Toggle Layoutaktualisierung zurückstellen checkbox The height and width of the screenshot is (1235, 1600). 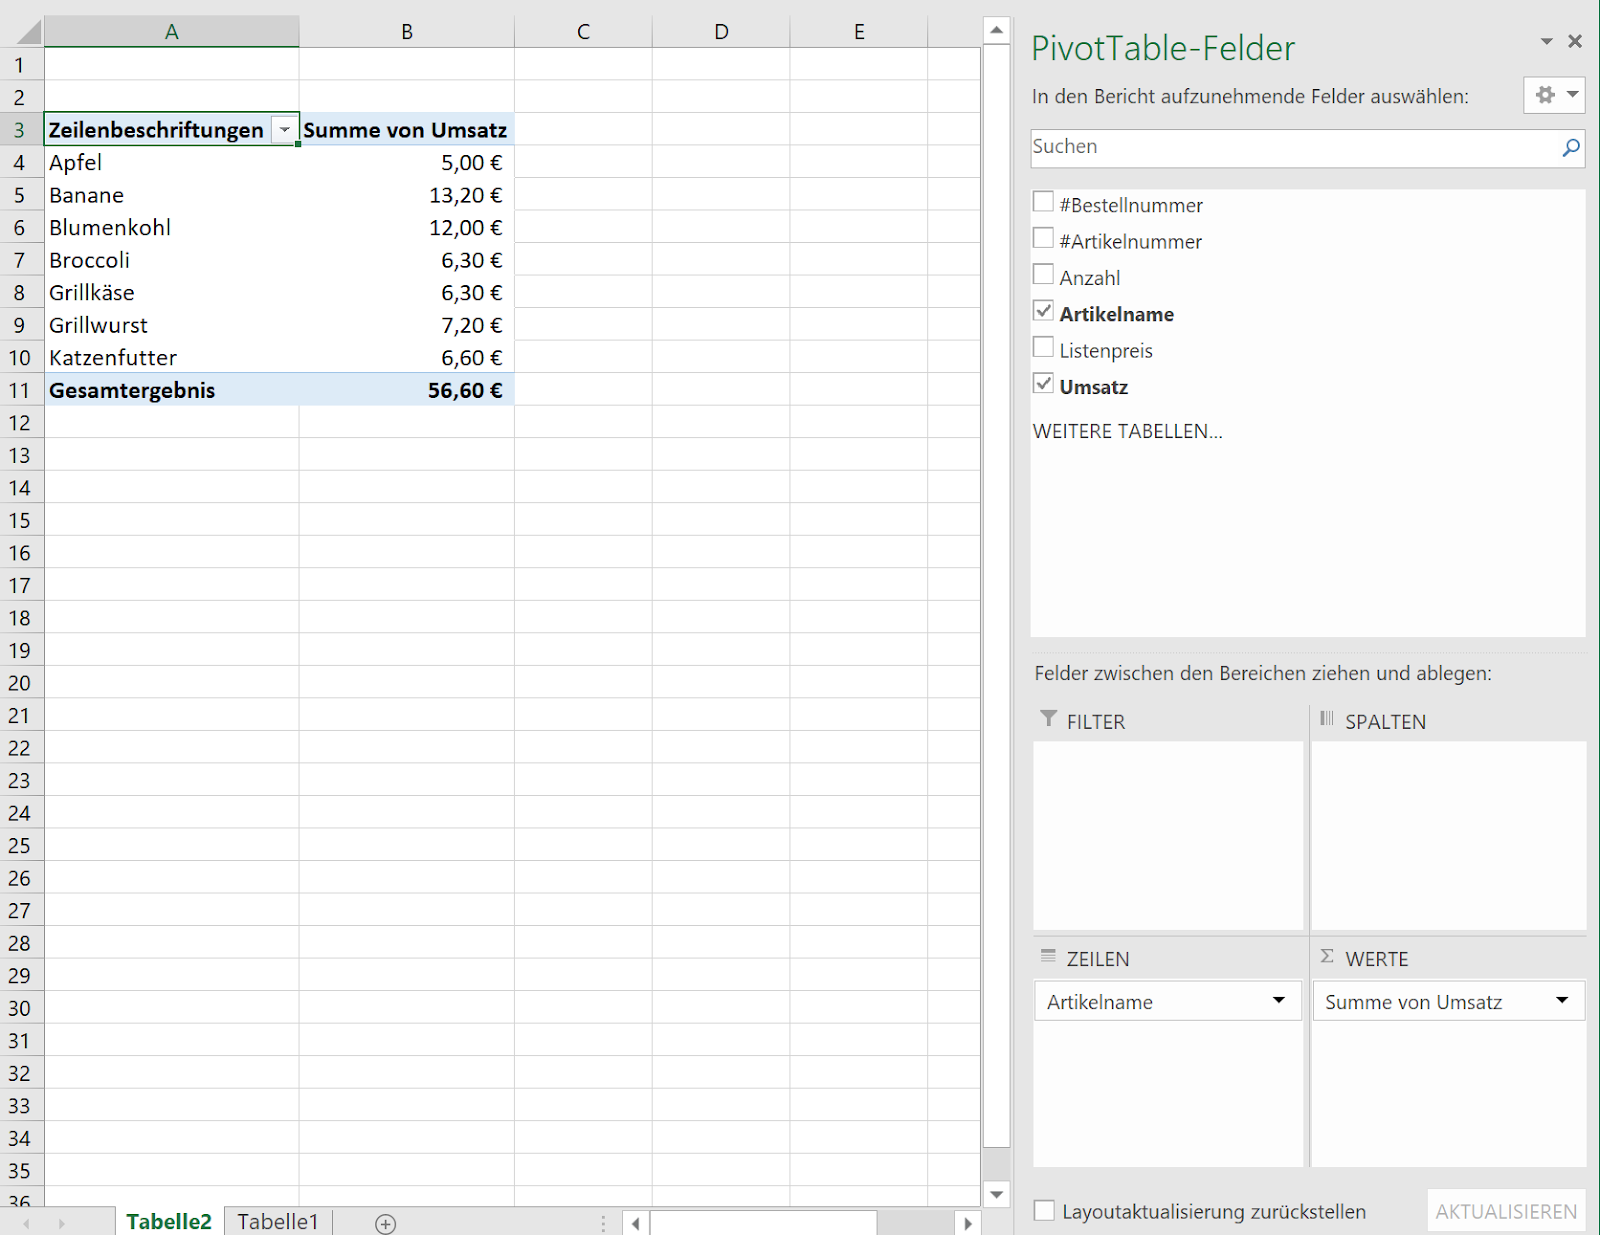(1044, 1211)
